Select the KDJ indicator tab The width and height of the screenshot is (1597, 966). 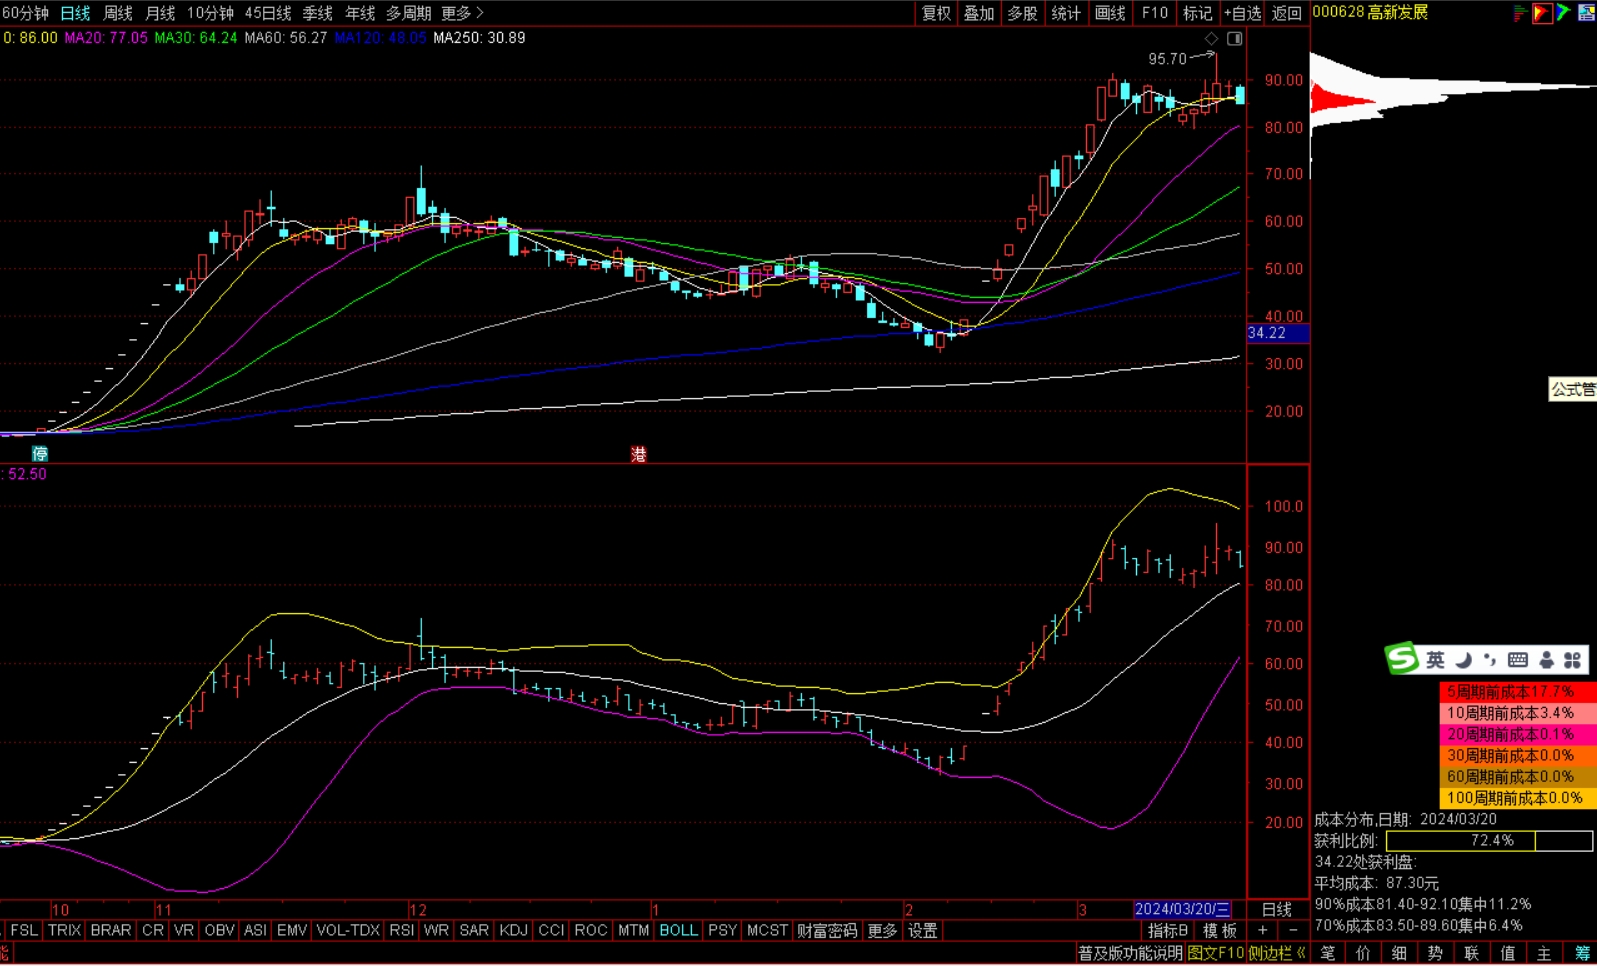[x=513, y=931]
